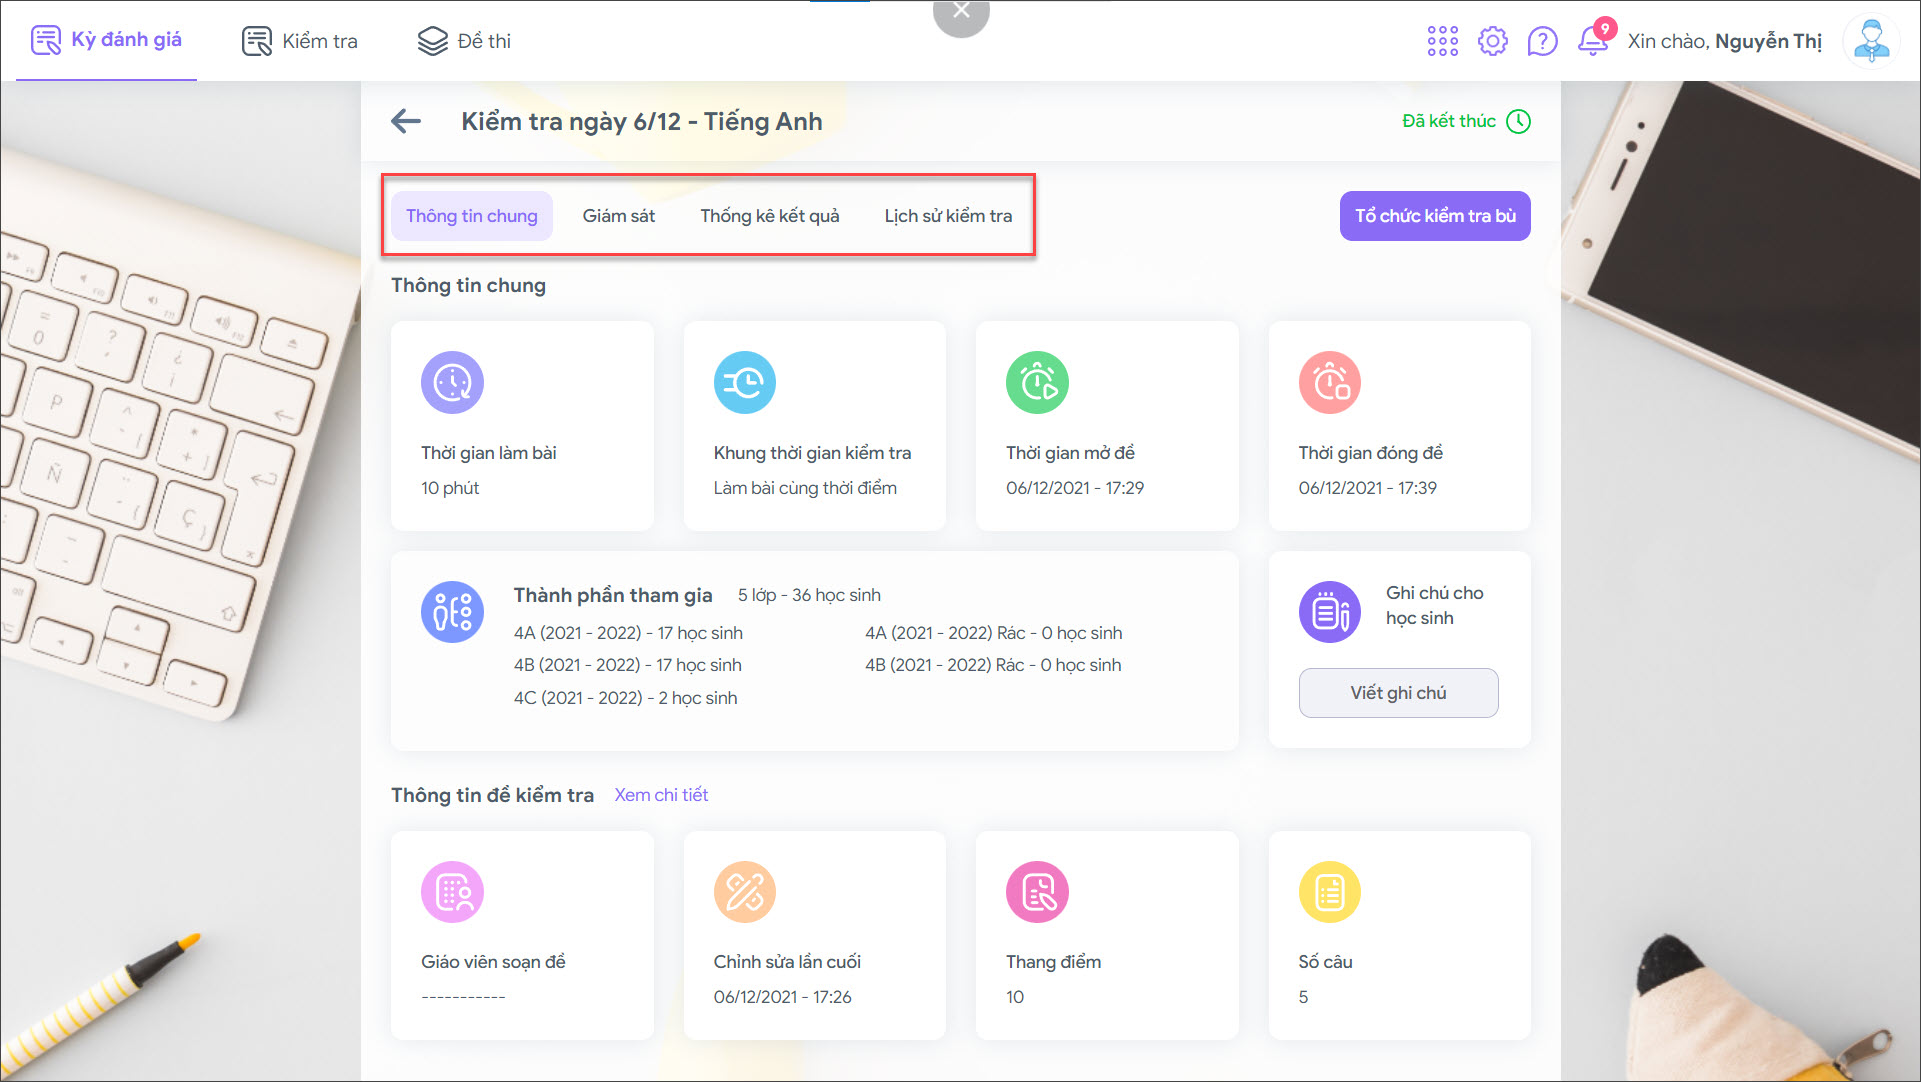Select Thông tin chung tab
Viewport: 1921px width, 1082px height.
pyautogui.click(x=471, y=216)
